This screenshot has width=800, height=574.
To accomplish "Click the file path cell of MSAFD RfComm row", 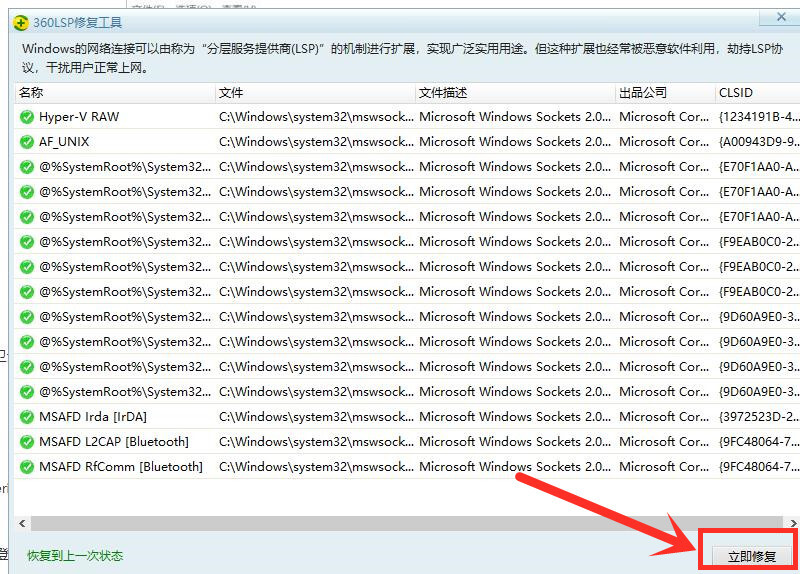I will tap(314, 467).
